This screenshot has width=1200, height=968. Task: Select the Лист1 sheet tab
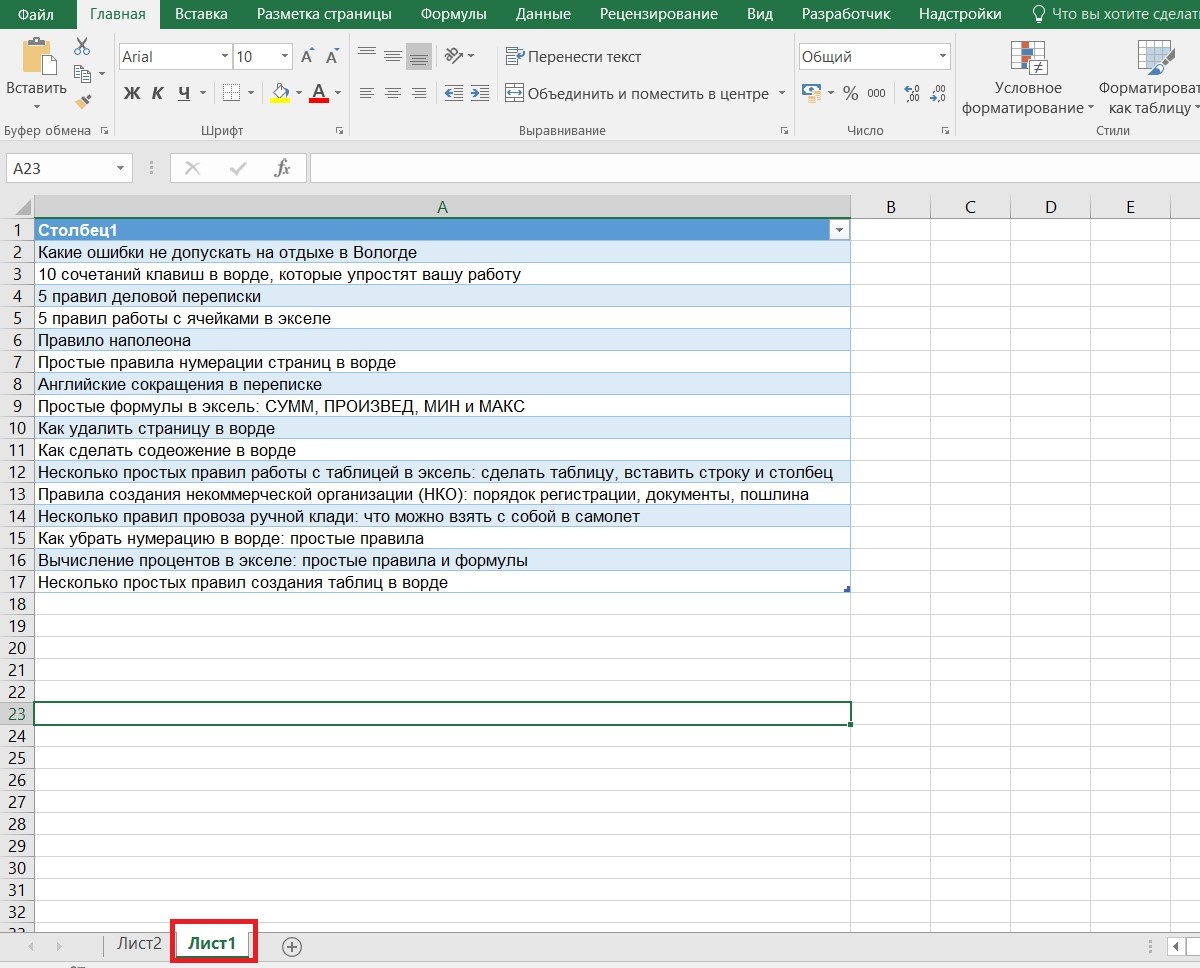(x=212, y=943)
